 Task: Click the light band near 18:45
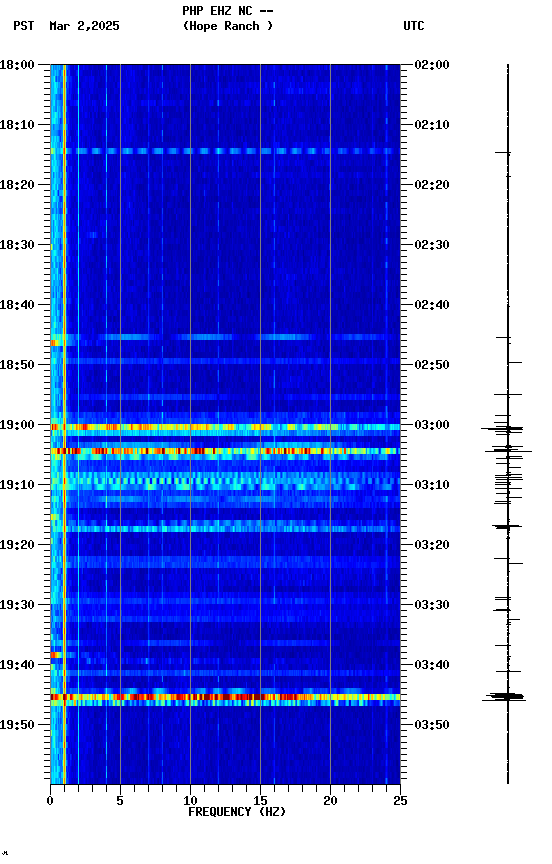point(225,337)
